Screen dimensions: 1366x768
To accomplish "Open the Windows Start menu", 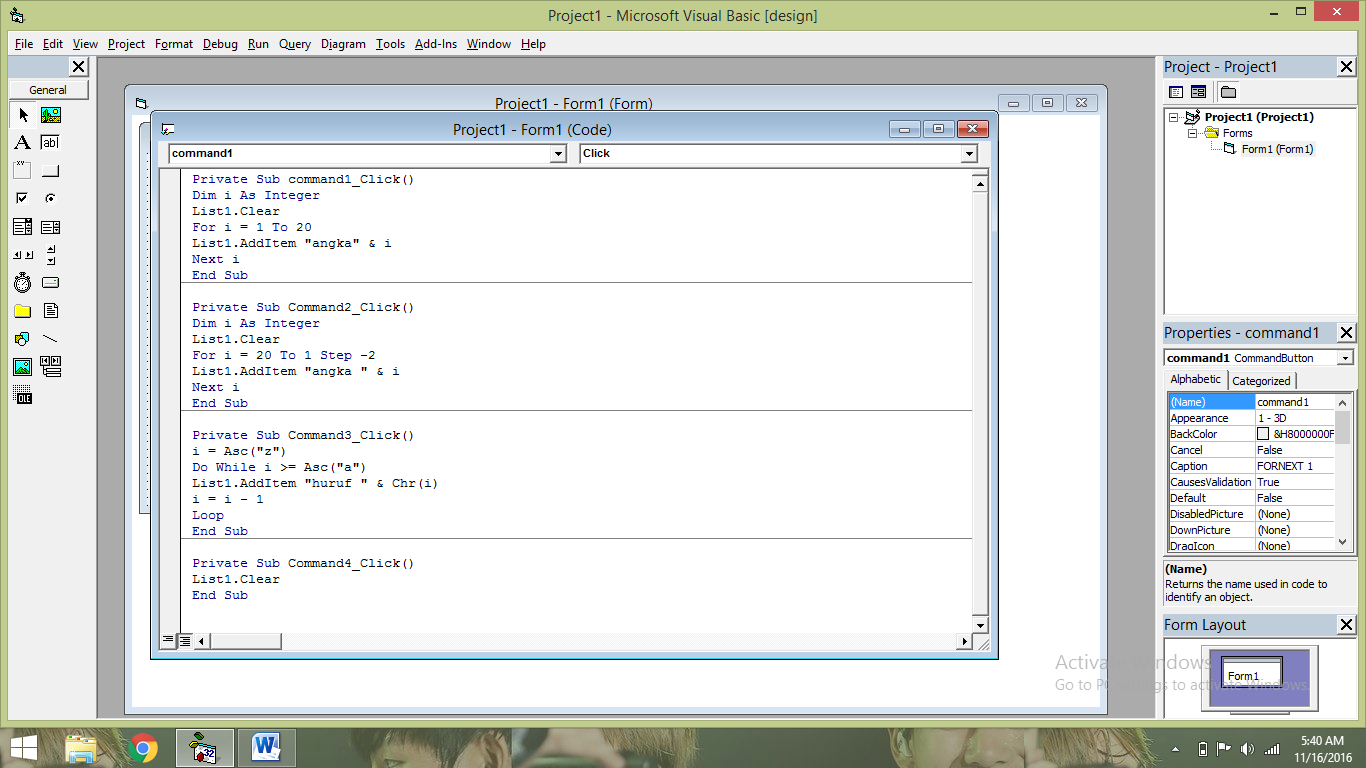I will (x=21, y=747).
